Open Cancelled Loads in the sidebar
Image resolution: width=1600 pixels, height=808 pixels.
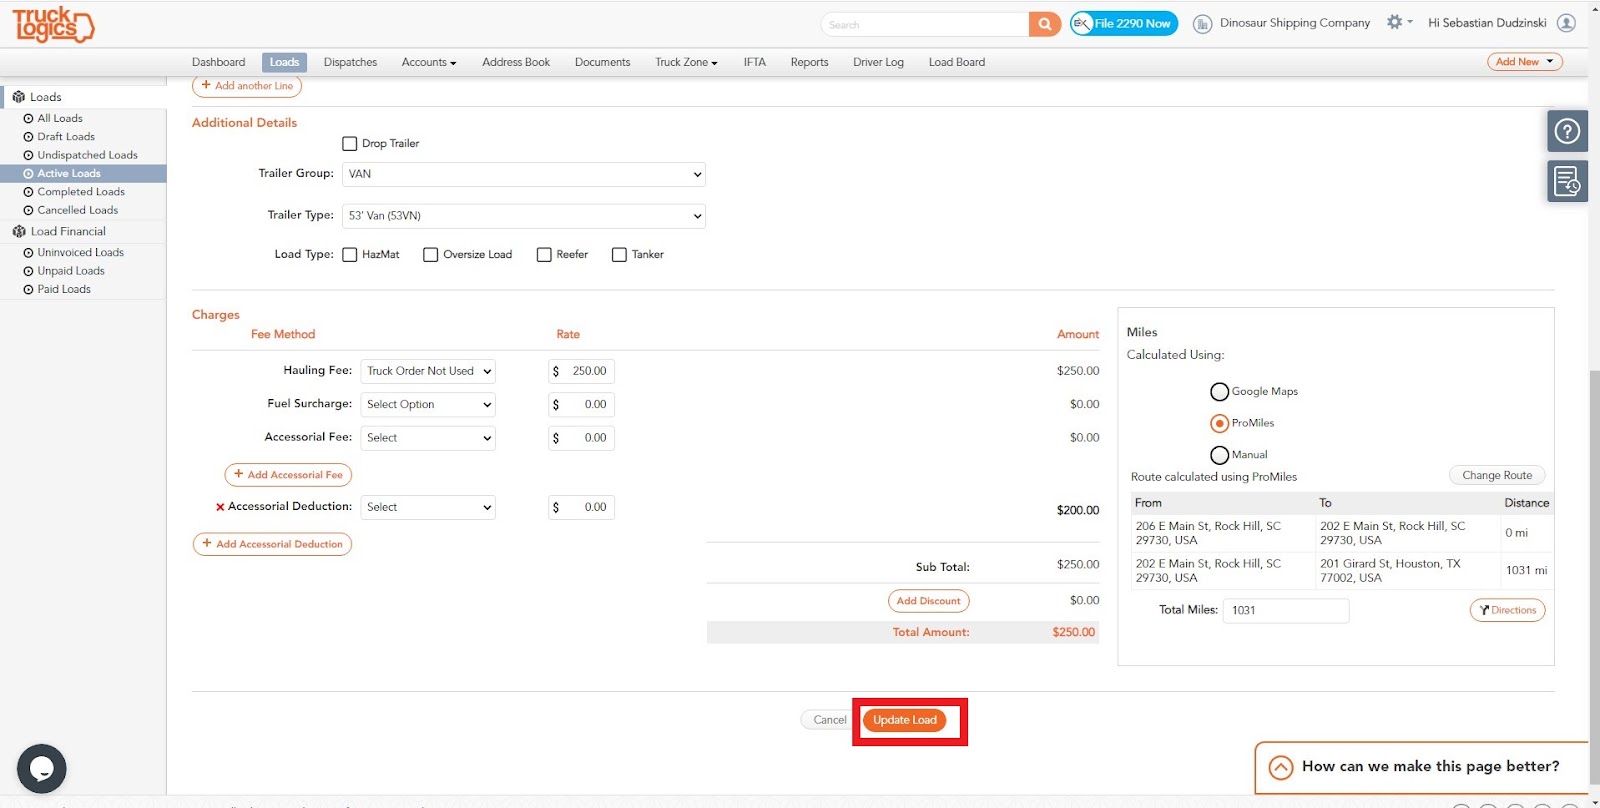[x=77, y=210]
